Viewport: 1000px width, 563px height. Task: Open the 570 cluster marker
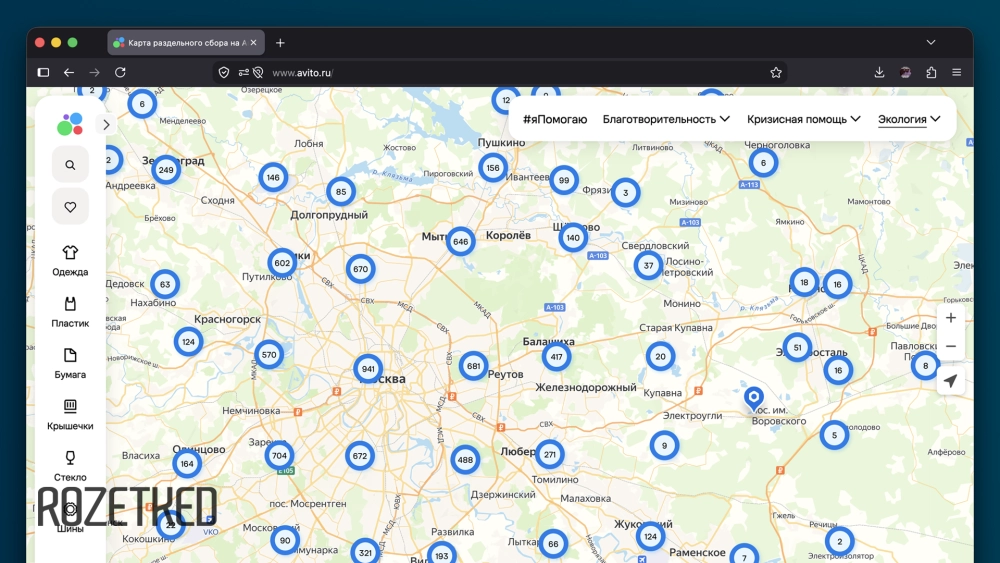[269, 355]
